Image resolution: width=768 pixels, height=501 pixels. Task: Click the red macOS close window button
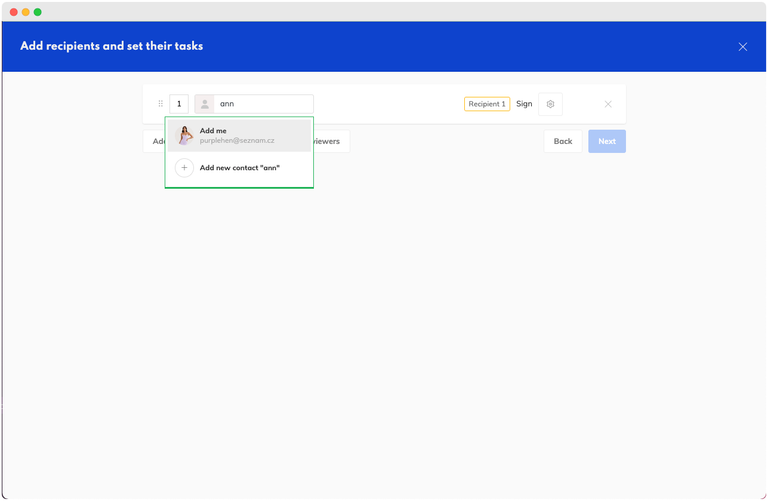tap(14, 12)
